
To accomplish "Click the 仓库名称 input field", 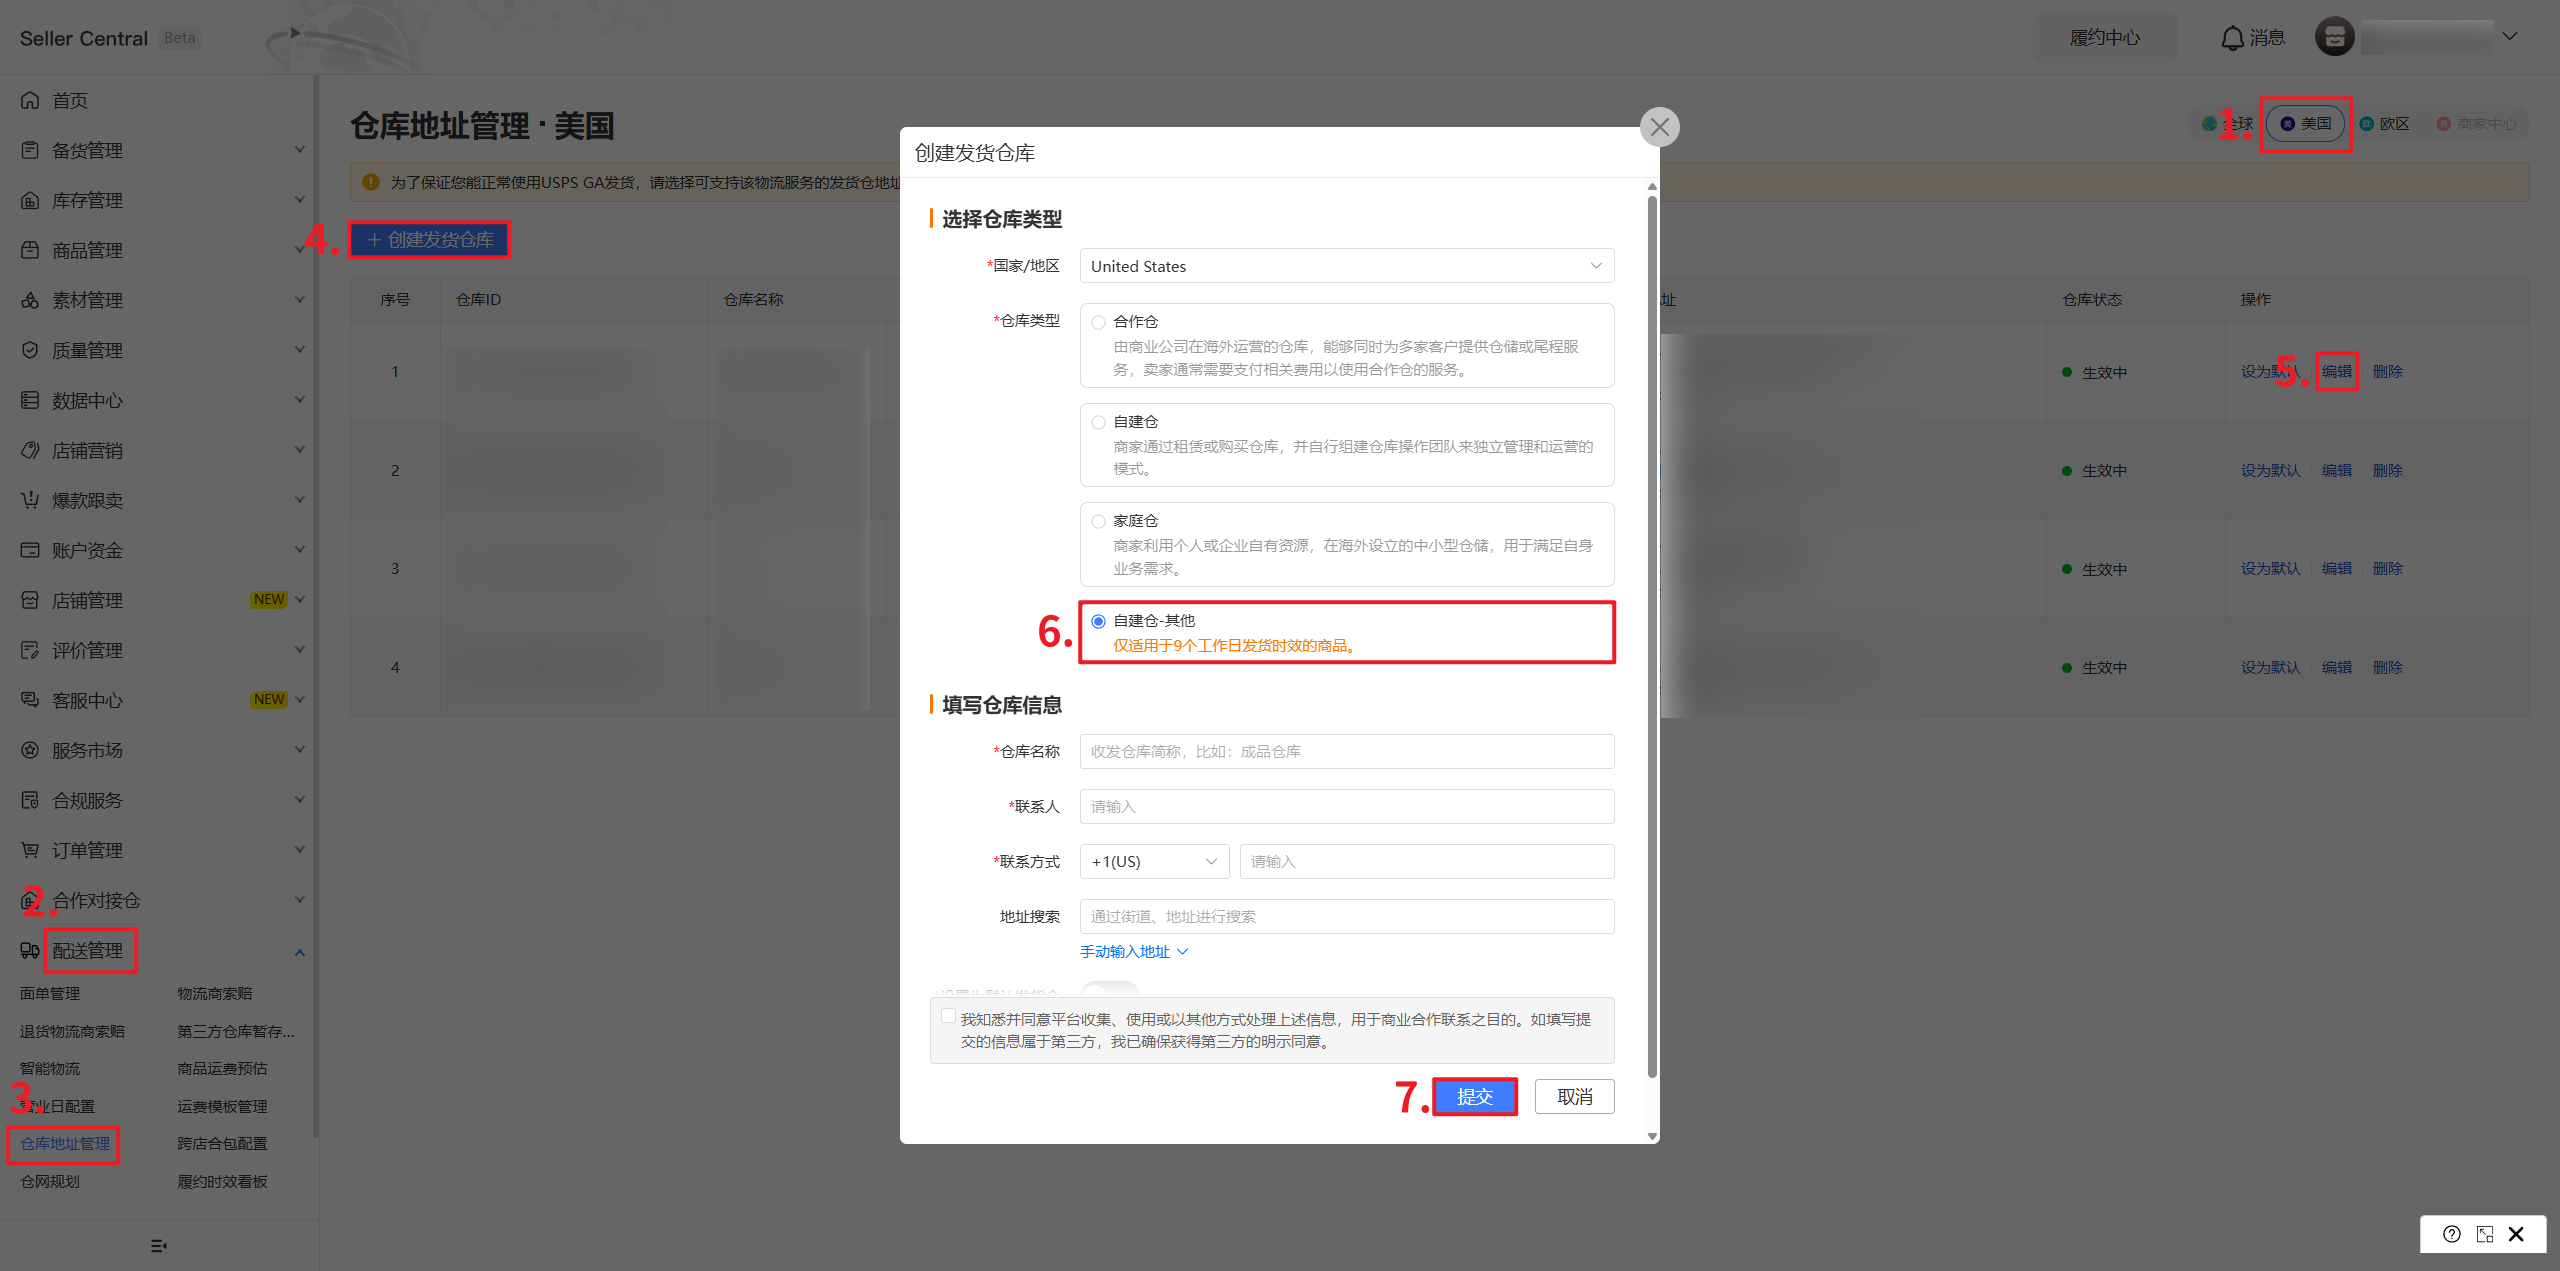I will coord(1346,751).
